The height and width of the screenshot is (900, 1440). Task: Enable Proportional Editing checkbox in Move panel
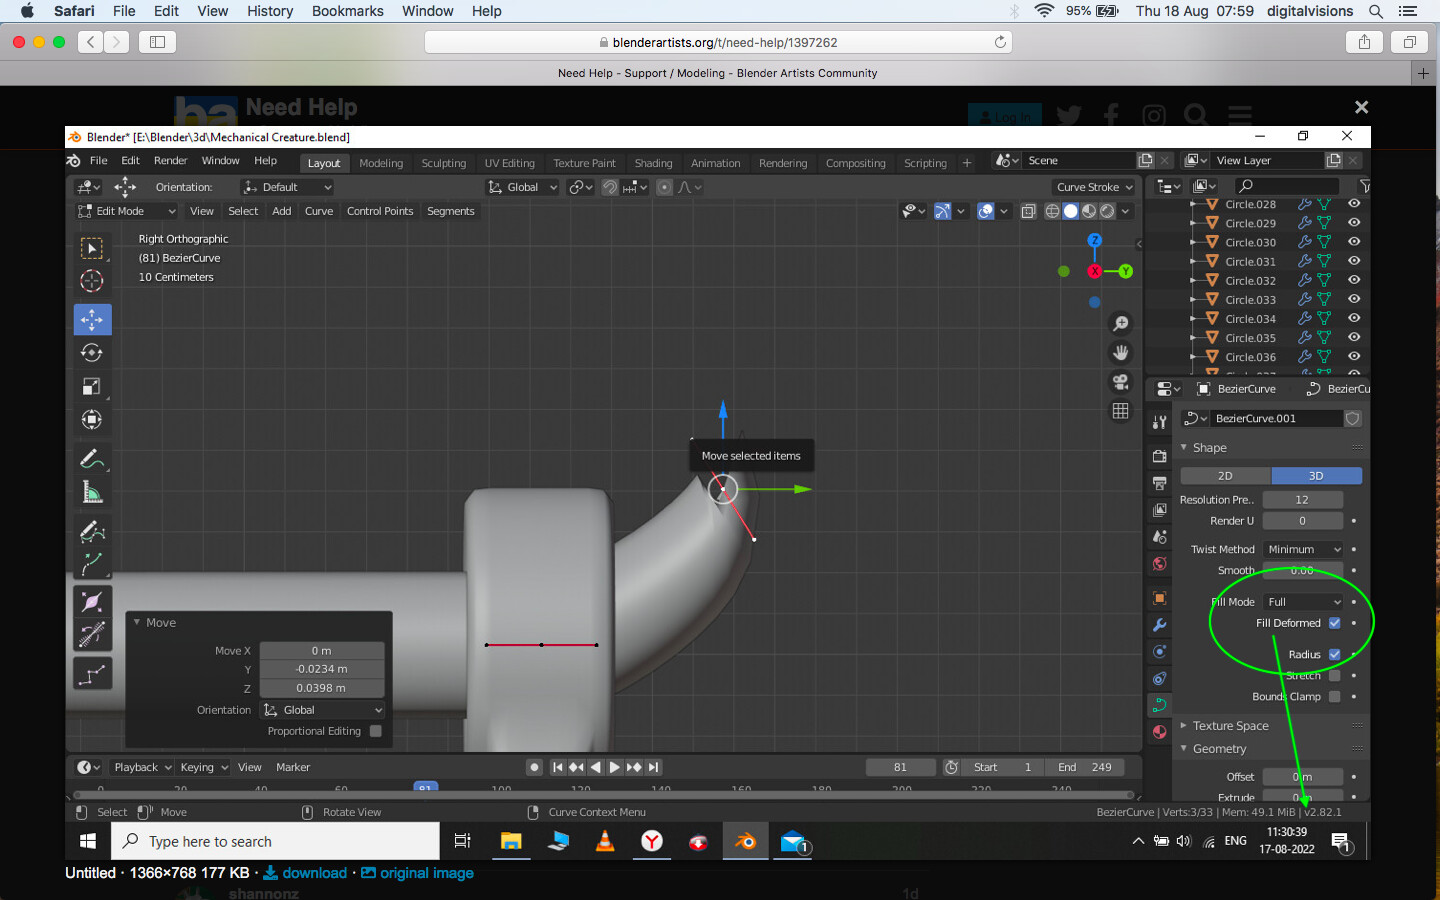pyautogui.click(x=376, y=731)
